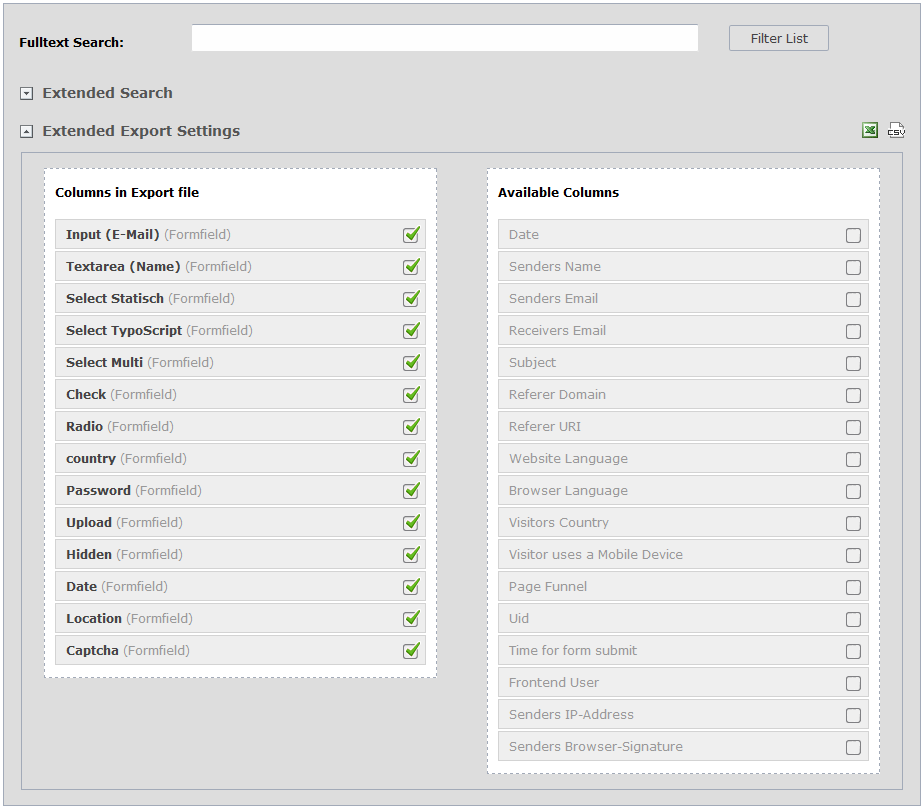Click into the Fulltext Search field
This screenshot has height=808, width=924.
pyautogui.click(x=444, y=39)
